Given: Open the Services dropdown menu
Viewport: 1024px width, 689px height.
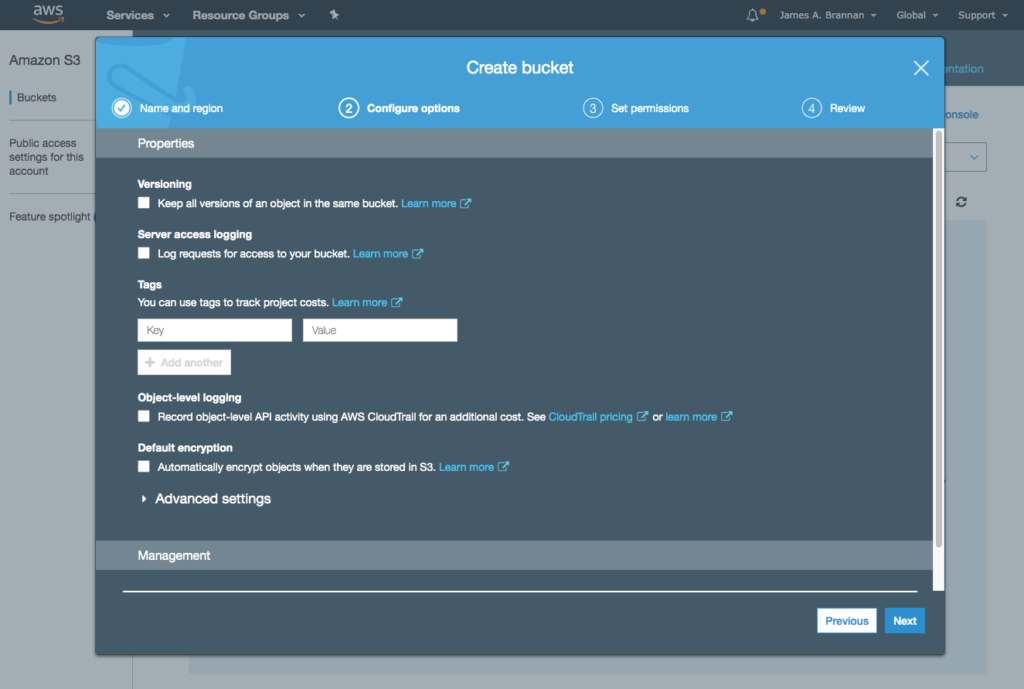Looking at the screenshot, I should click(x=138, y=15).
